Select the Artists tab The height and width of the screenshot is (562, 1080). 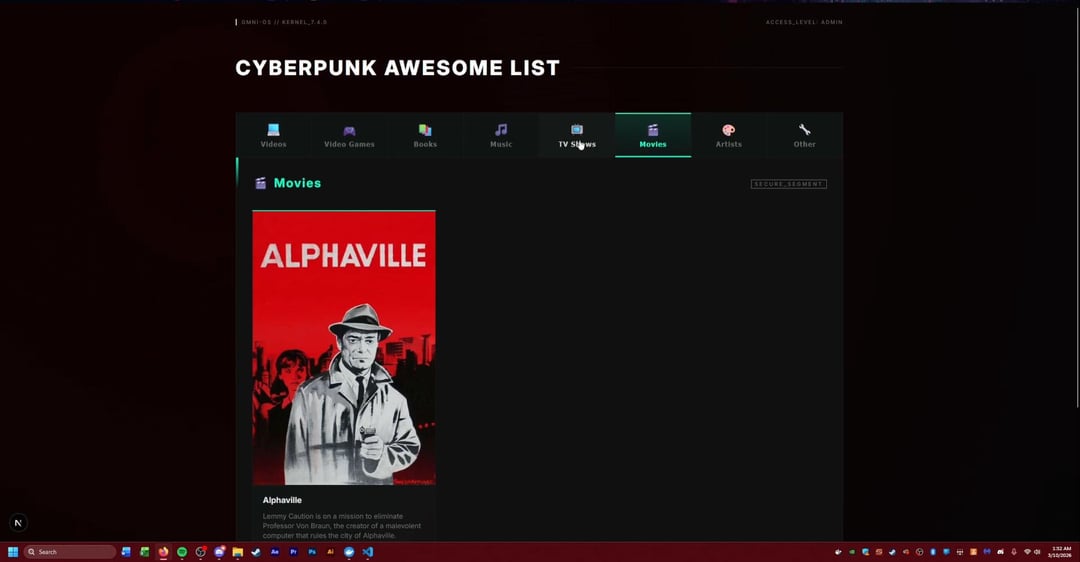[729, 136]
